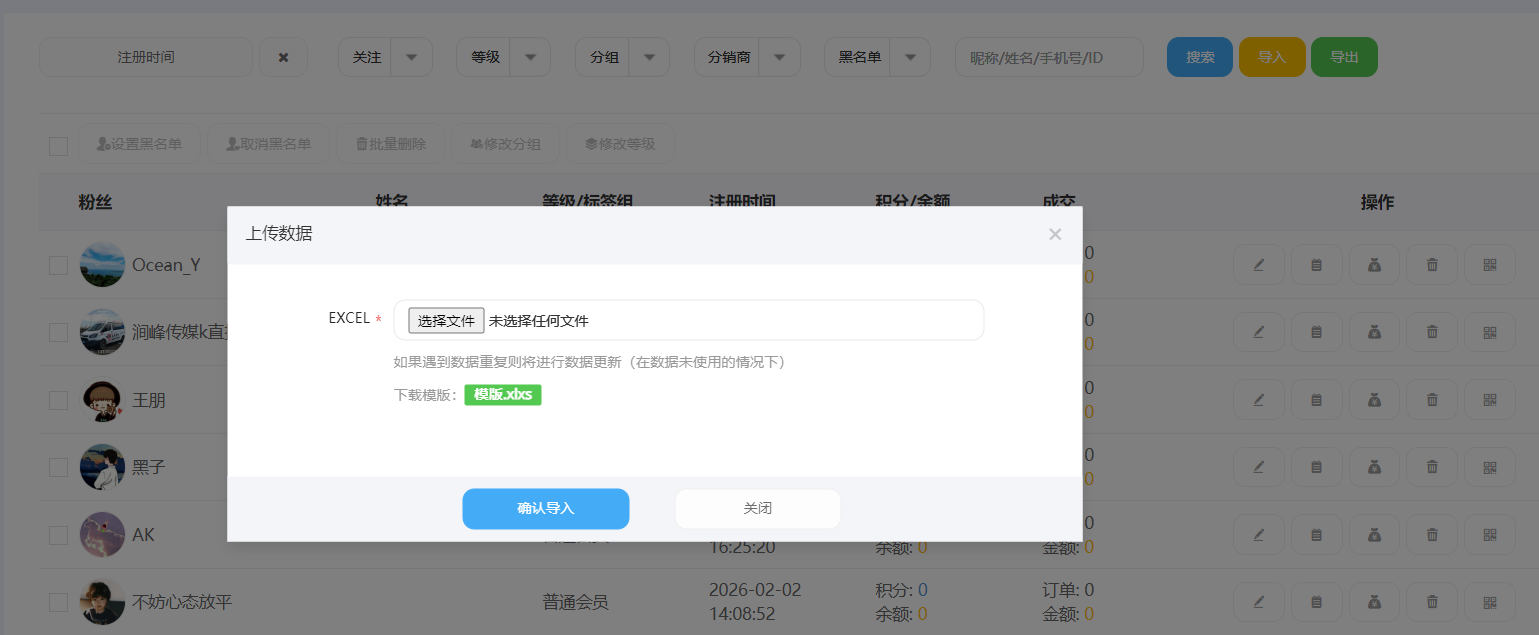The image size is (1539, 635).
Task: Expand the 黑名单 filter dropdown
Action: click(910, 58)
